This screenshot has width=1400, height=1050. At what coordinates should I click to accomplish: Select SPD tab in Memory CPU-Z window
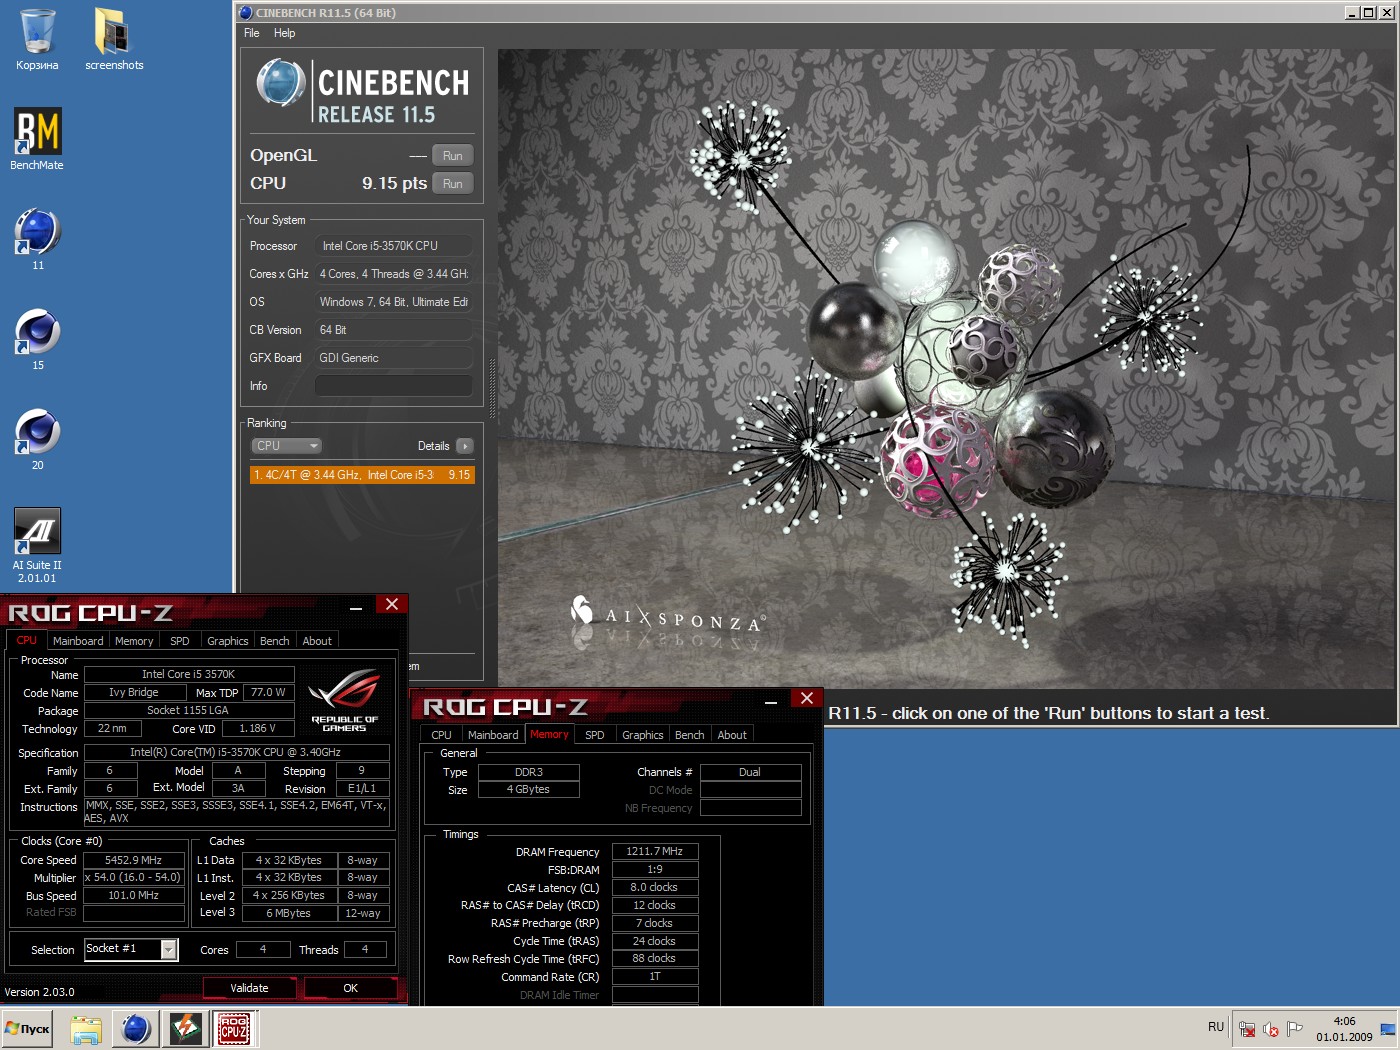point(595,735)
